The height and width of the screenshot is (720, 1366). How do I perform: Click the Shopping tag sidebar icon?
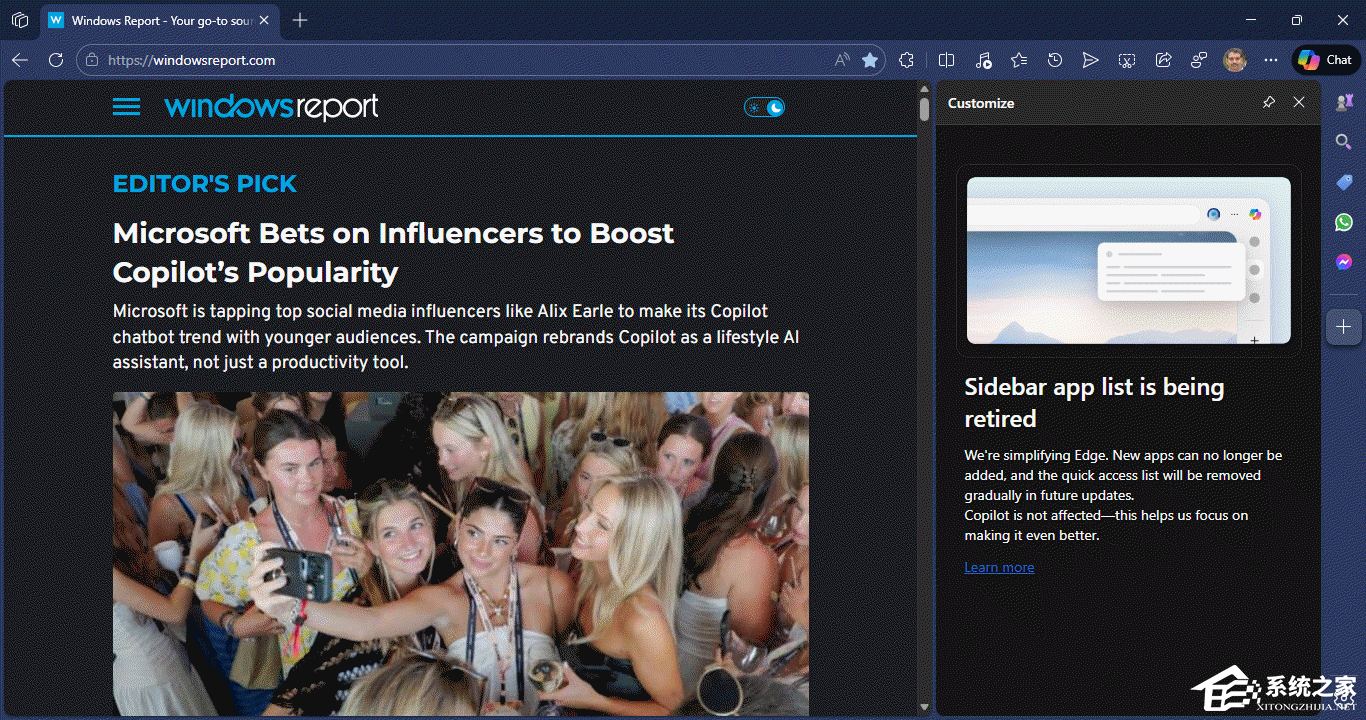1343,182
